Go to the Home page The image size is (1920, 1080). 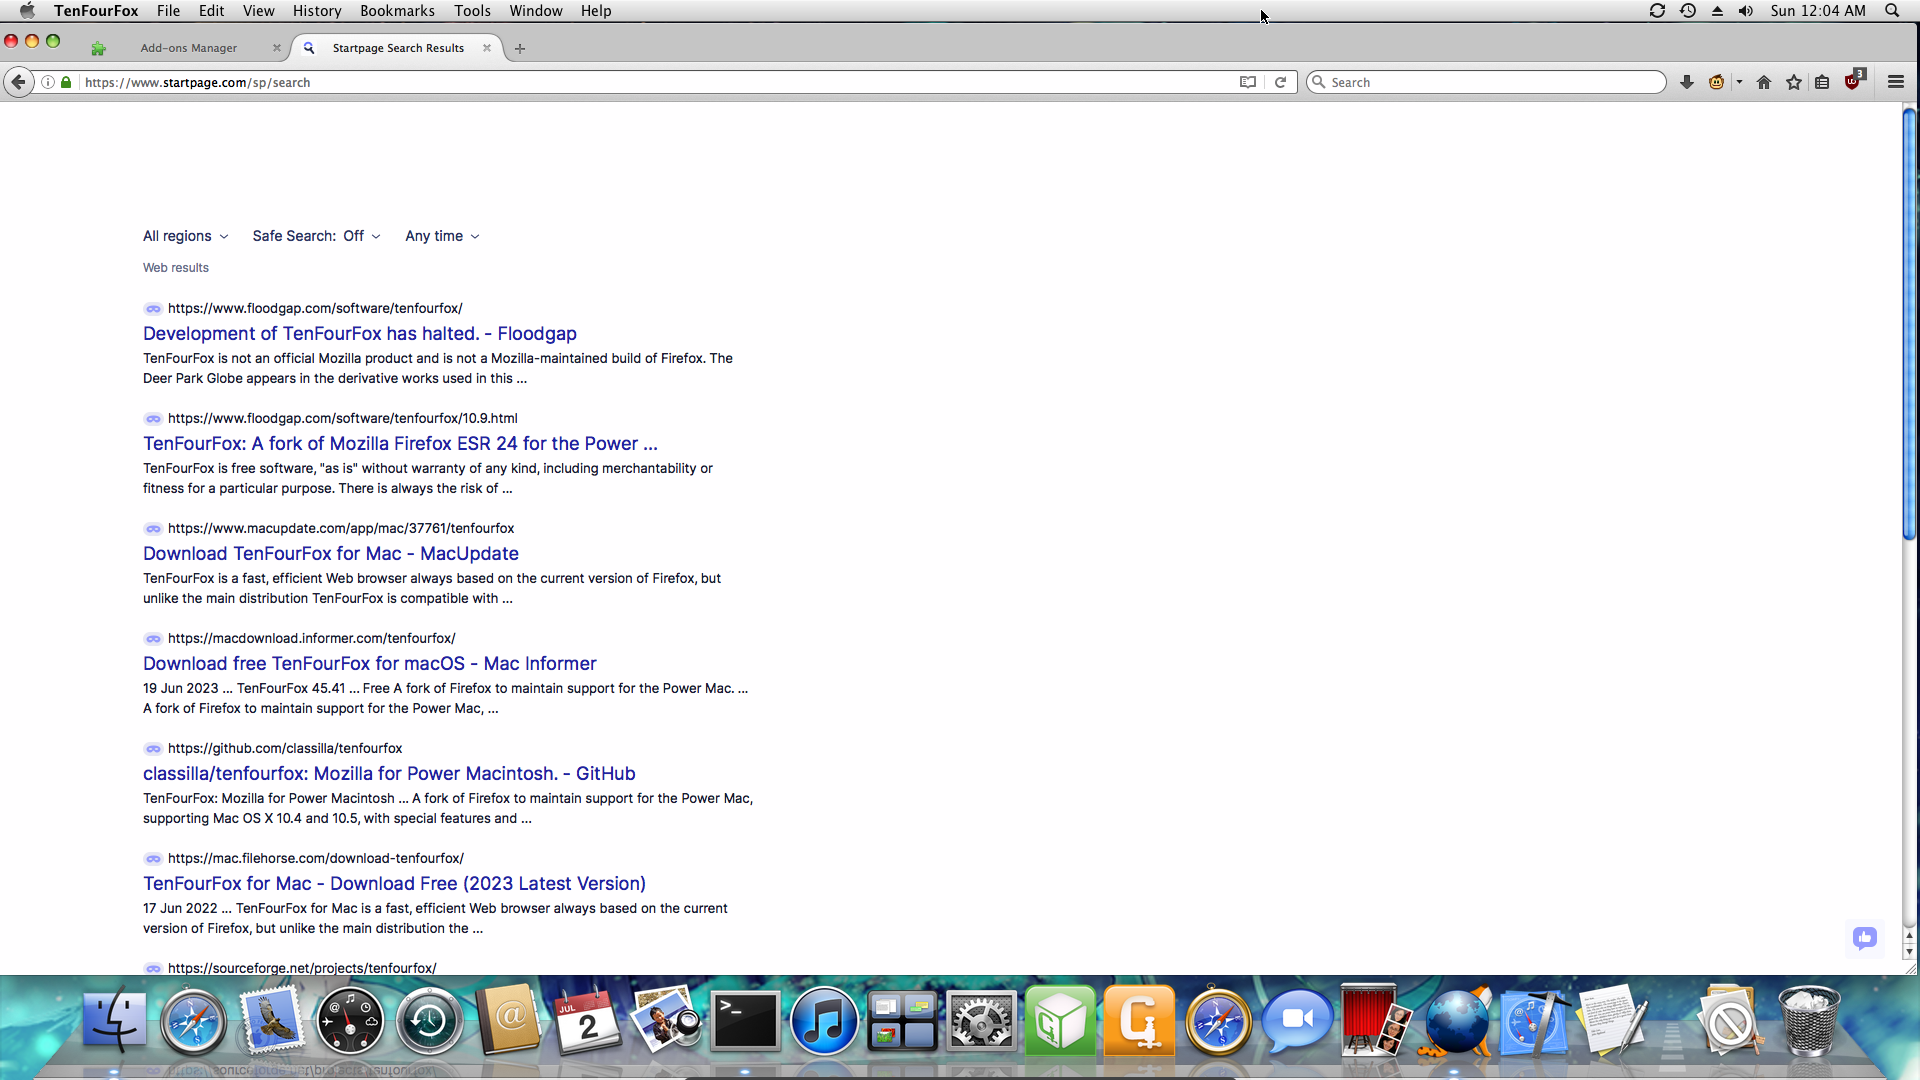pyautogui.click(x=1764, y=82)
